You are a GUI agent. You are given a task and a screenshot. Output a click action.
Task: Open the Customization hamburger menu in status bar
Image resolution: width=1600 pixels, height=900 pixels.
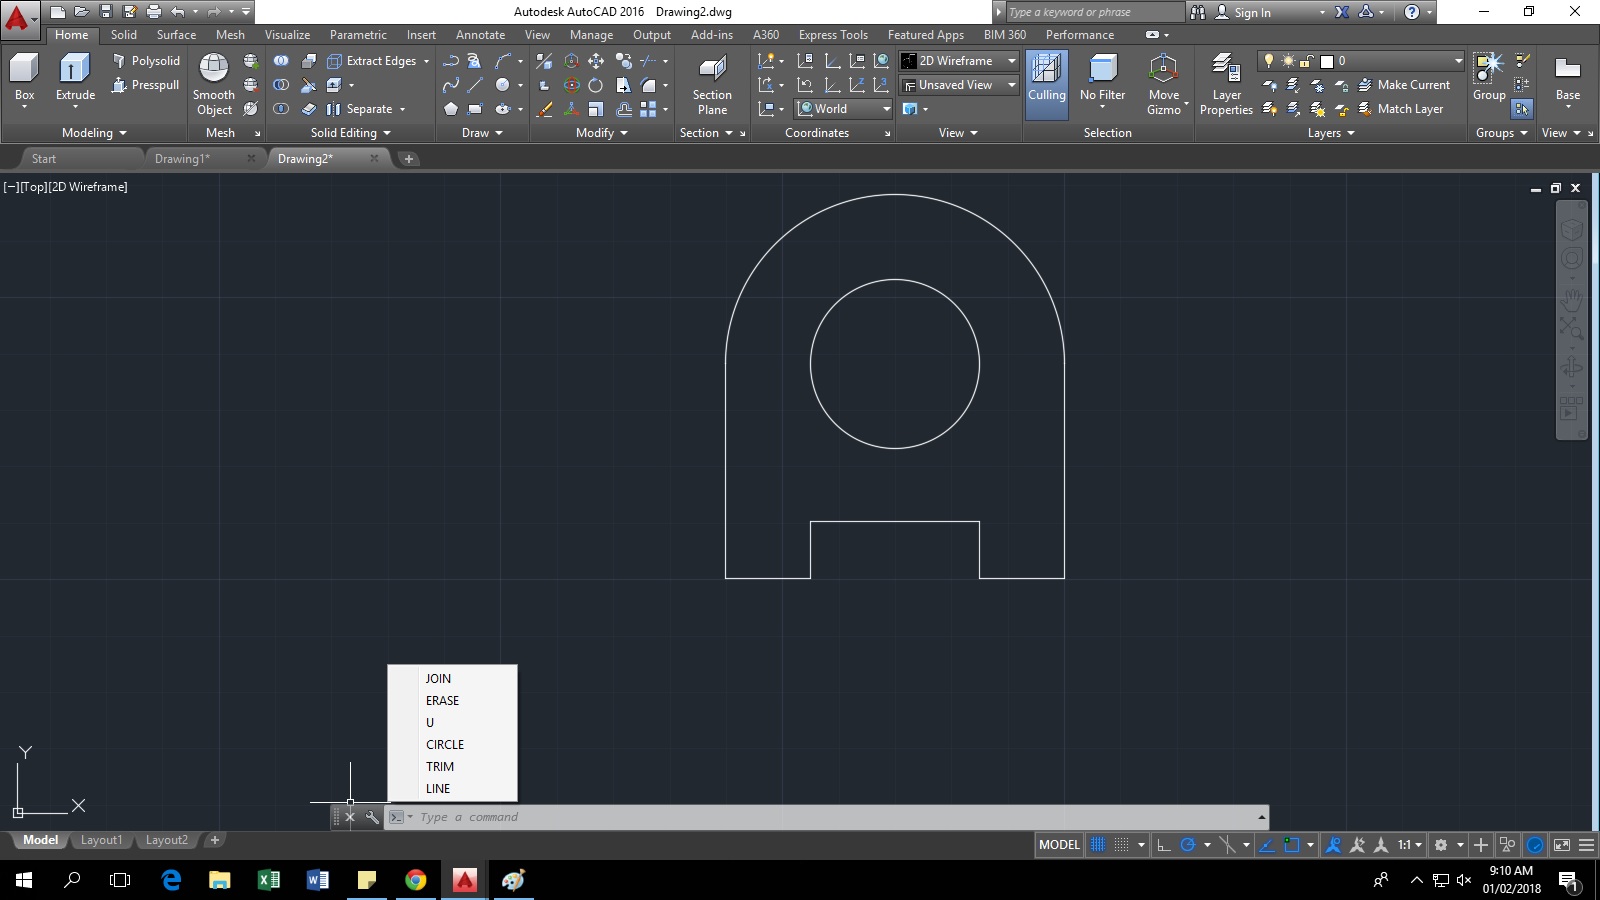(1587, 845)
